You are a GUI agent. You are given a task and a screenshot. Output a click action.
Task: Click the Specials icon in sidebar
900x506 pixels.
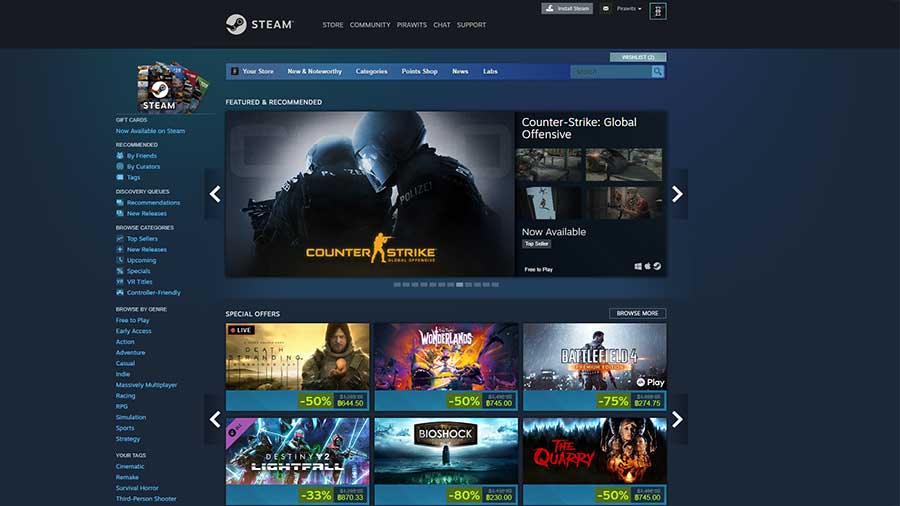click(x=120, y=271)
